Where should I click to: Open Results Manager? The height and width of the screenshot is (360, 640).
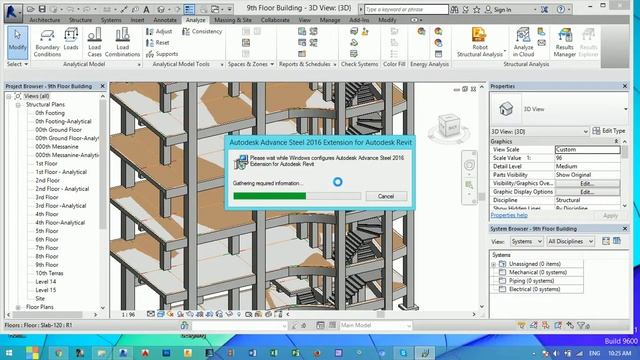pyautogui.click(x=564, y=43)
